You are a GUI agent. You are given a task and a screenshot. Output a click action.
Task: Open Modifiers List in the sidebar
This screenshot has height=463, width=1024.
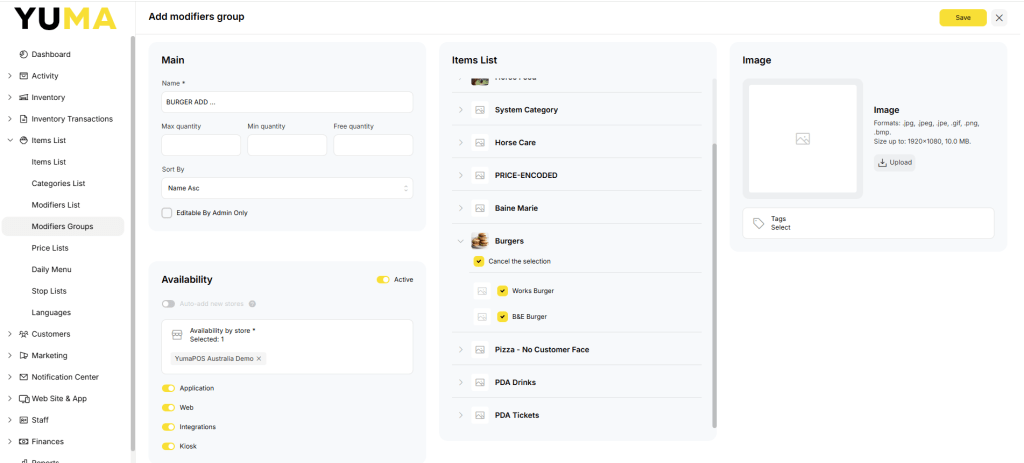pyautogui.click(x=56, y=205)
